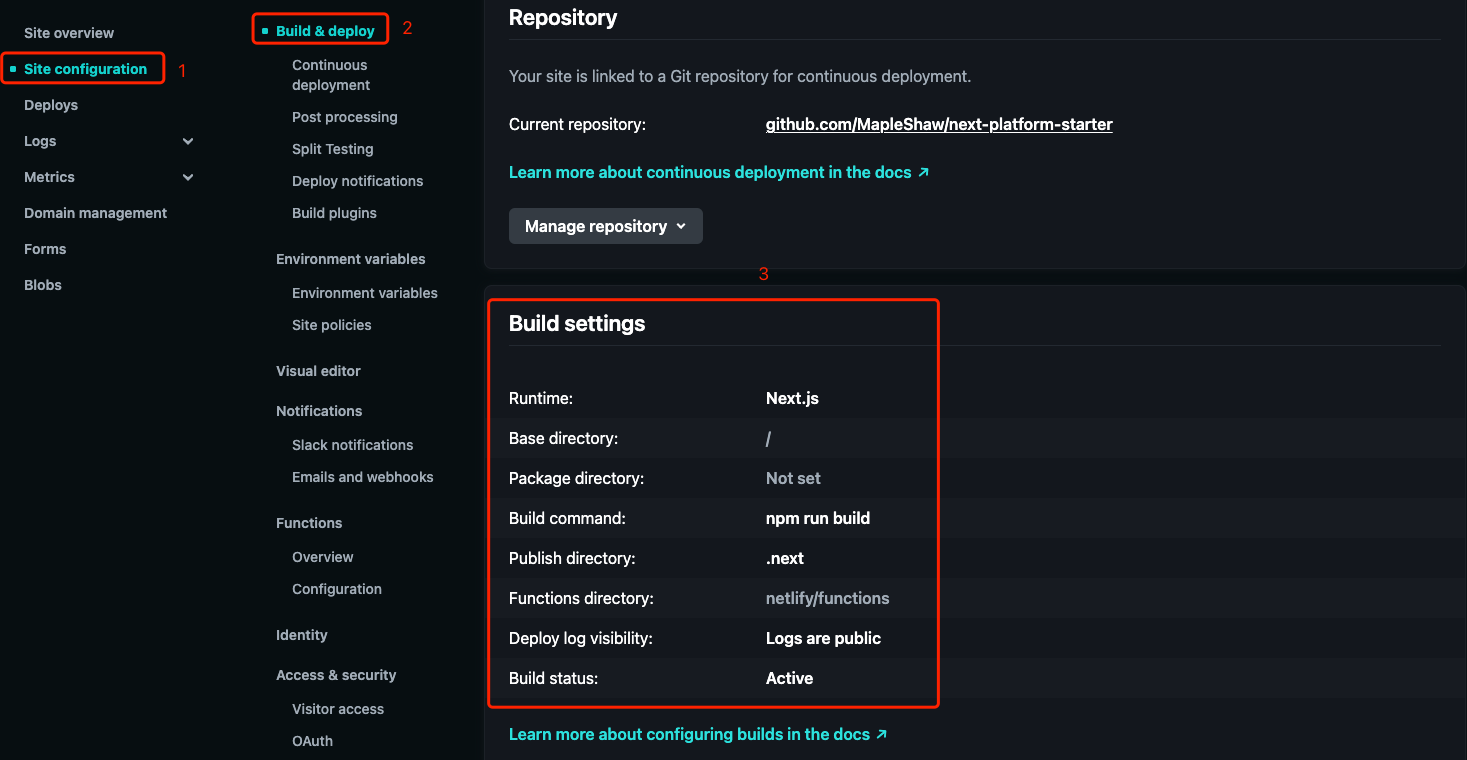Expand the Metrics chevron in sidebar
Viewport: 1467px width, 760px height.
pos(188,177)
